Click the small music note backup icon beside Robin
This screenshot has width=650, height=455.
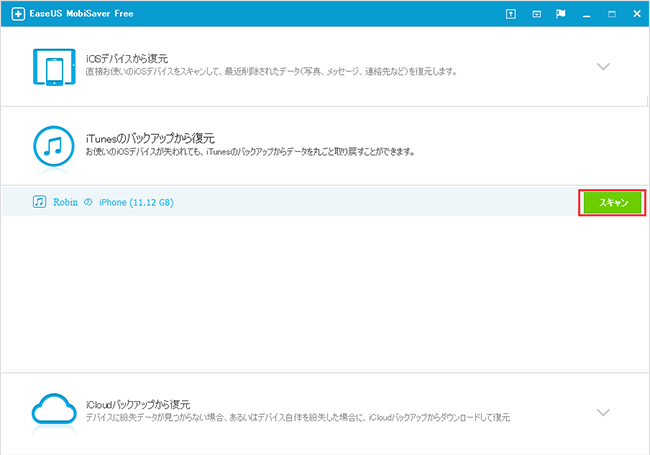pyautogui.click(x=39, y=202)
